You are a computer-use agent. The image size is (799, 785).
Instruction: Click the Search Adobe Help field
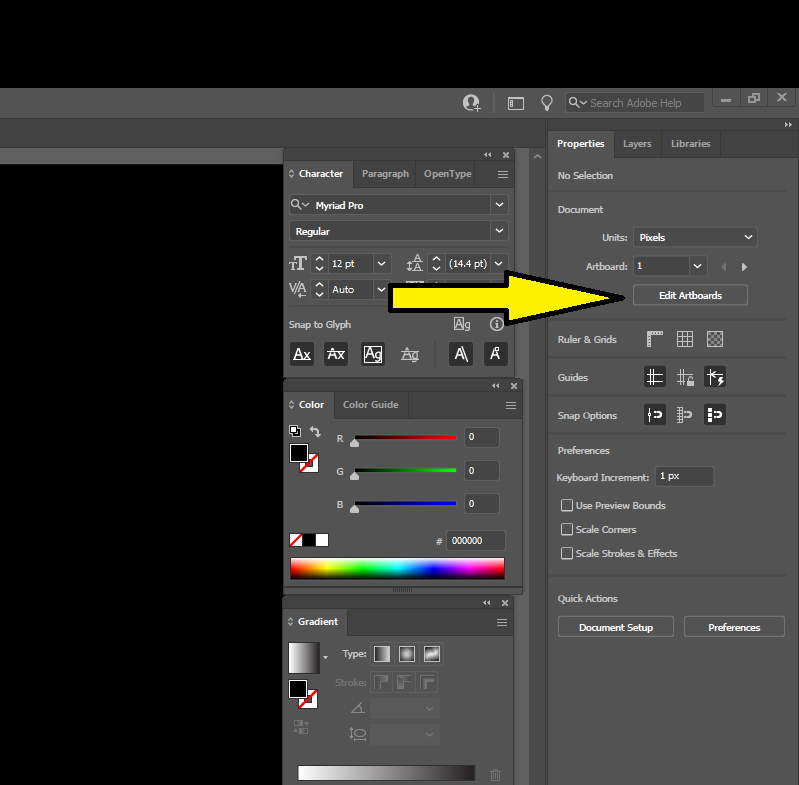pos(635,103)
